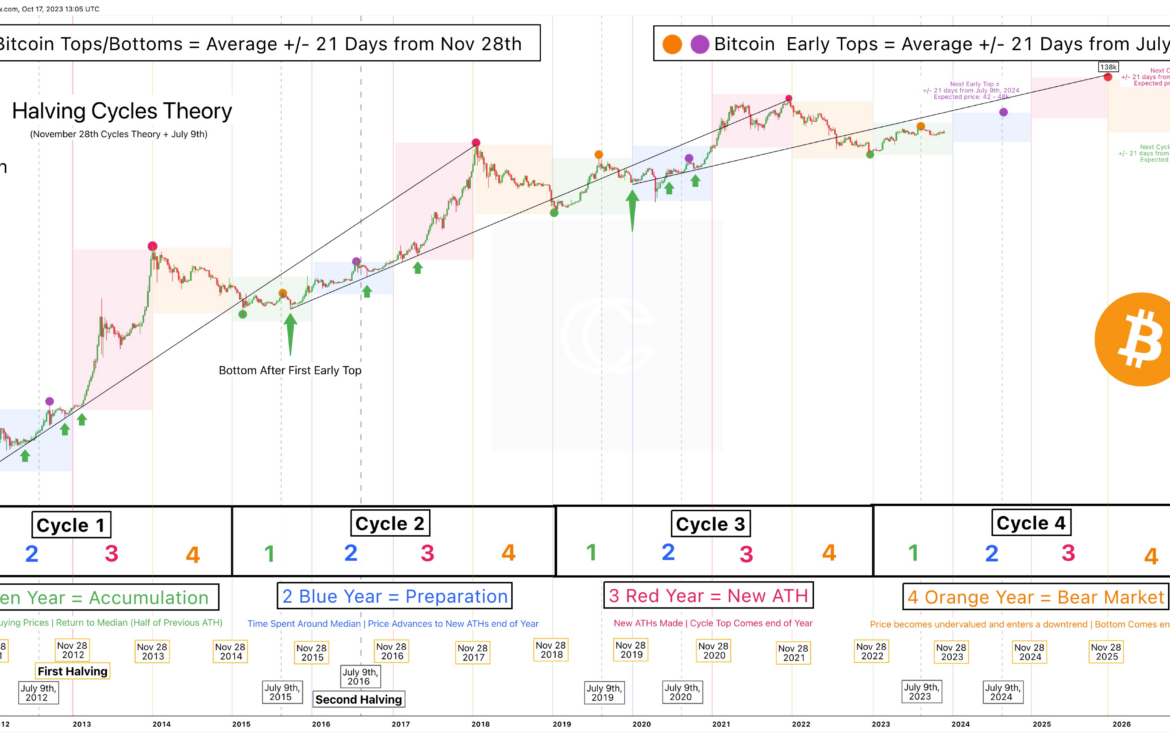Click the 'Nov 28 2015' date label

click(x=311, y=653)
